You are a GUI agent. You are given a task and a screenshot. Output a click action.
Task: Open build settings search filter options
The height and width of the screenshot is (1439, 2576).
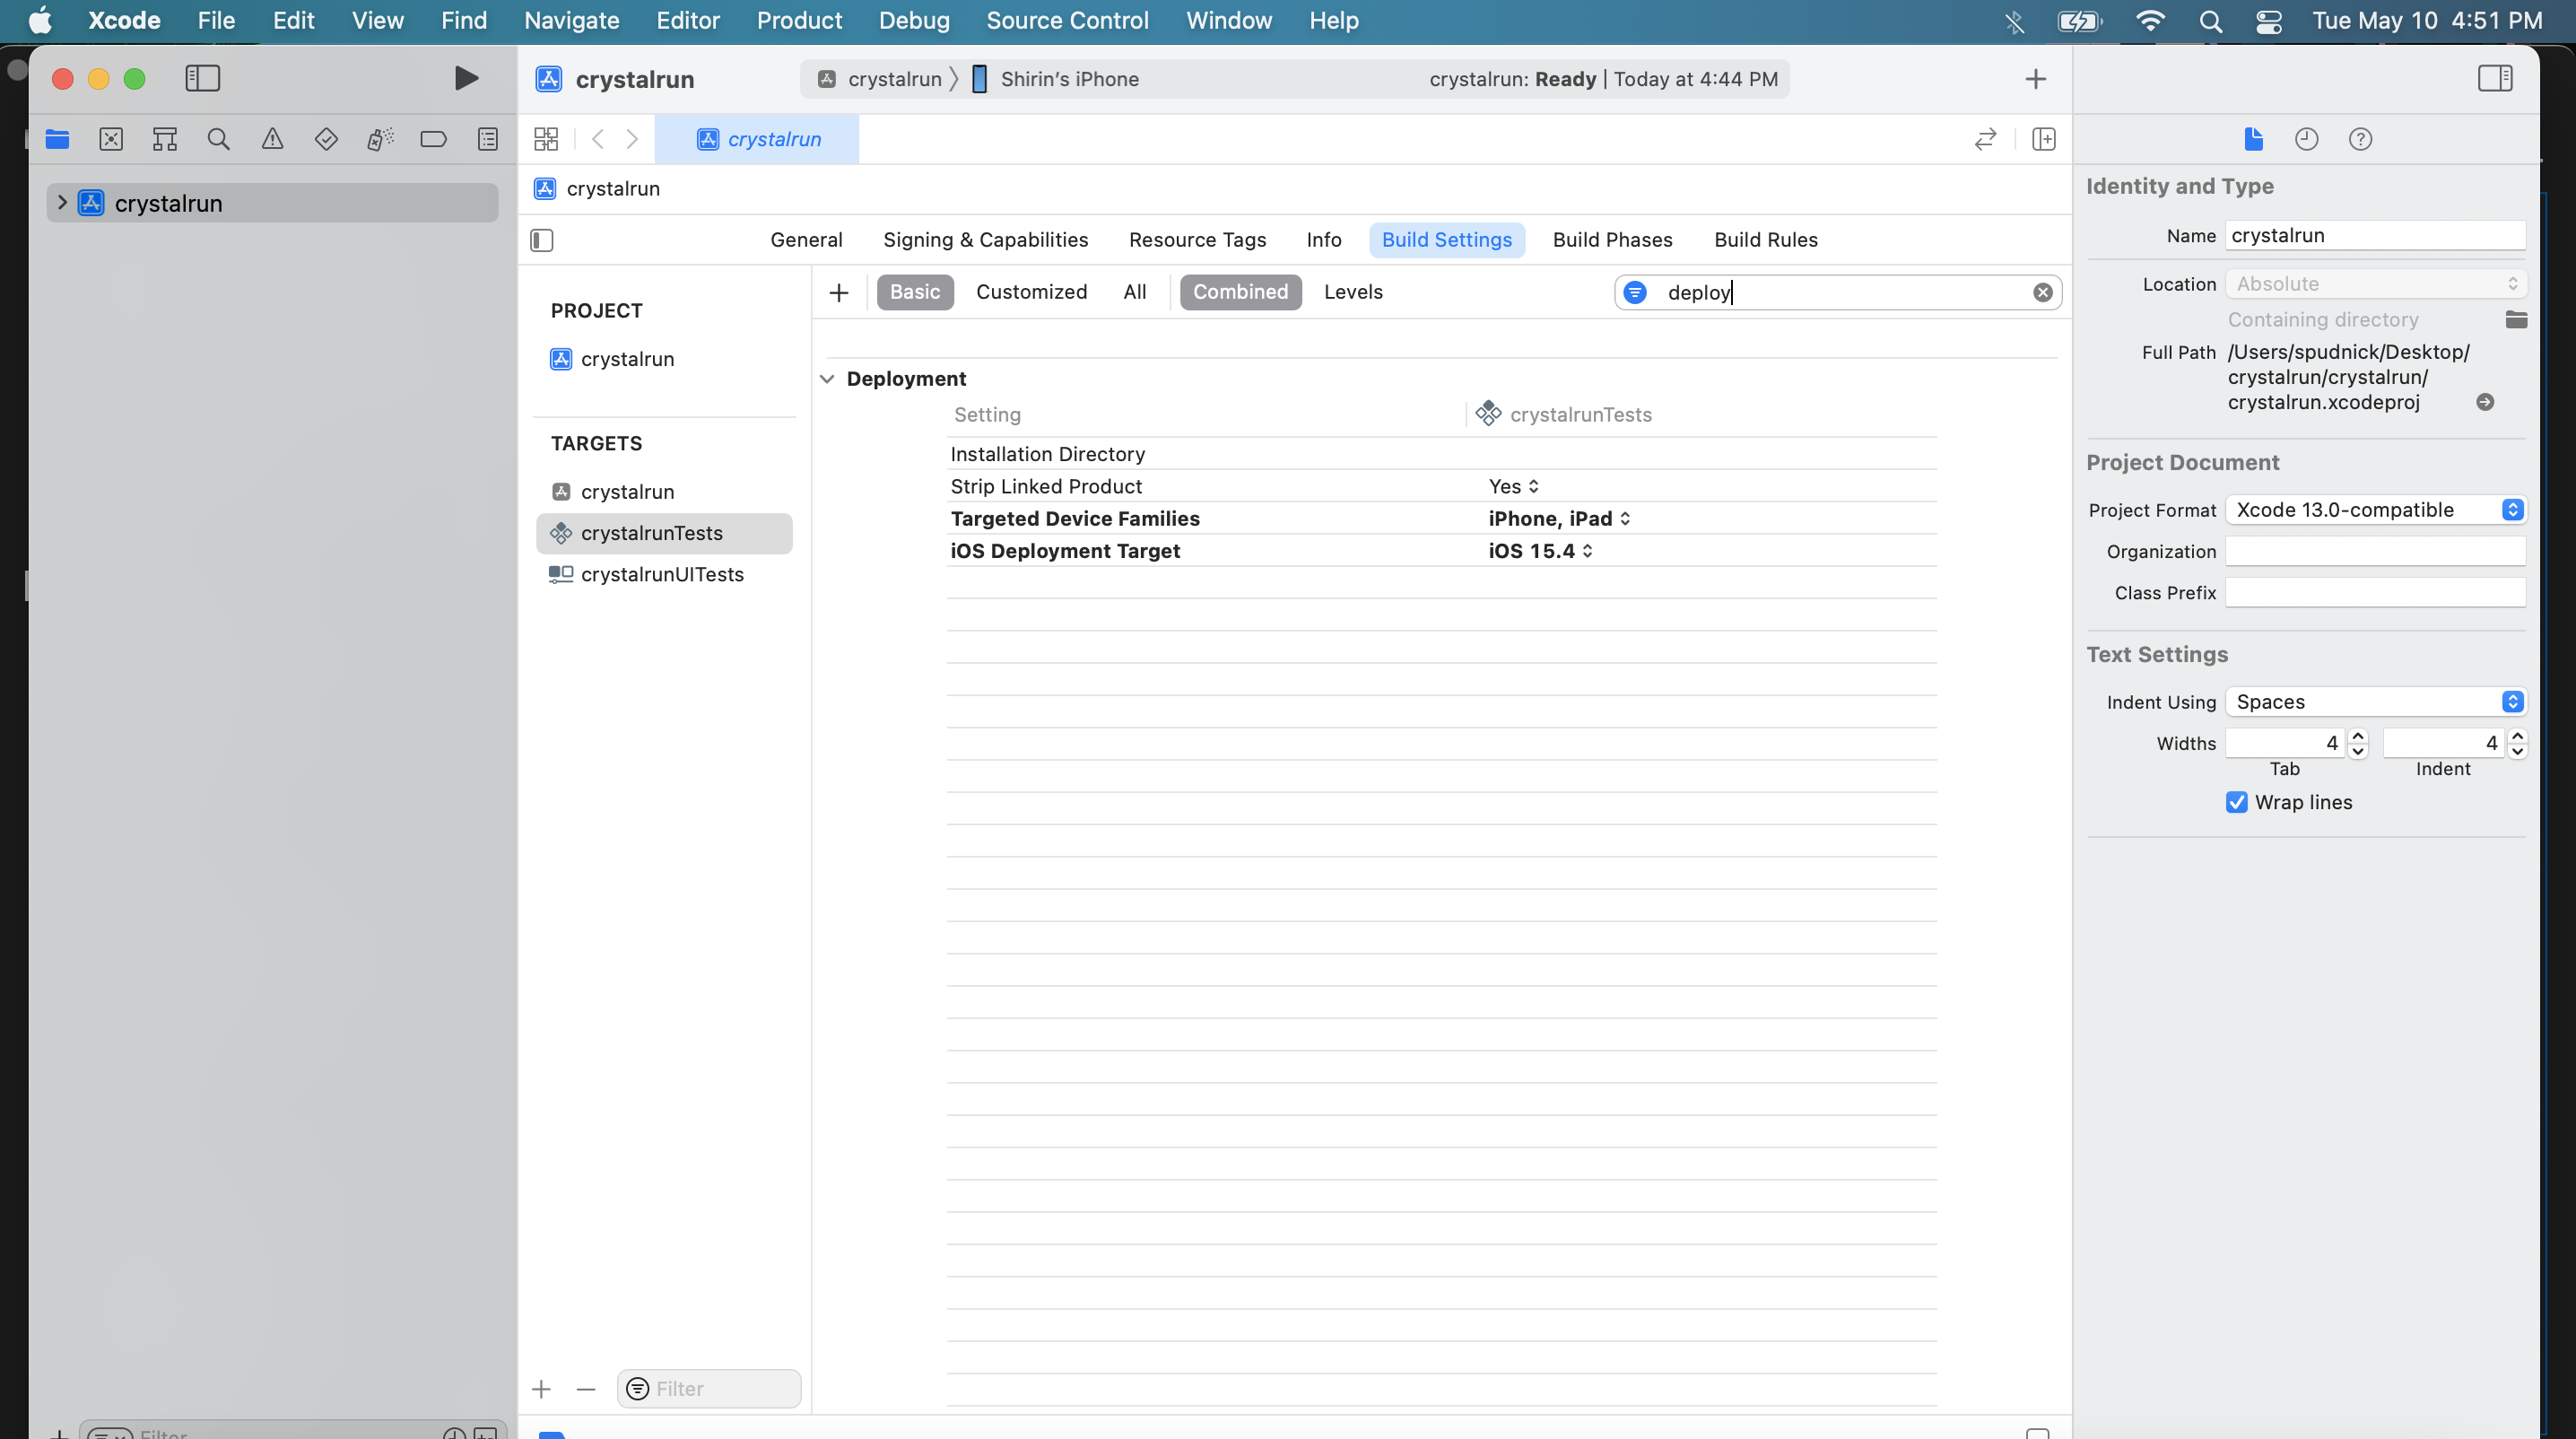click(x=1635, y=292)
